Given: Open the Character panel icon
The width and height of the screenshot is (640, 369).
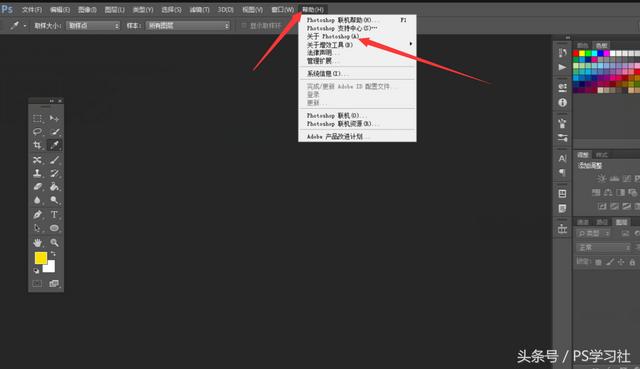Looking at the screenshot, I should tap(562, 158).
